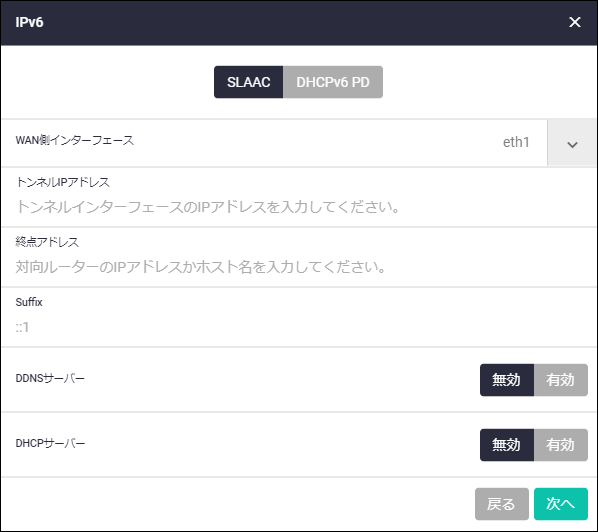Click the DDNSサーバー label text

pyautogui.click(x=50, y=378)
